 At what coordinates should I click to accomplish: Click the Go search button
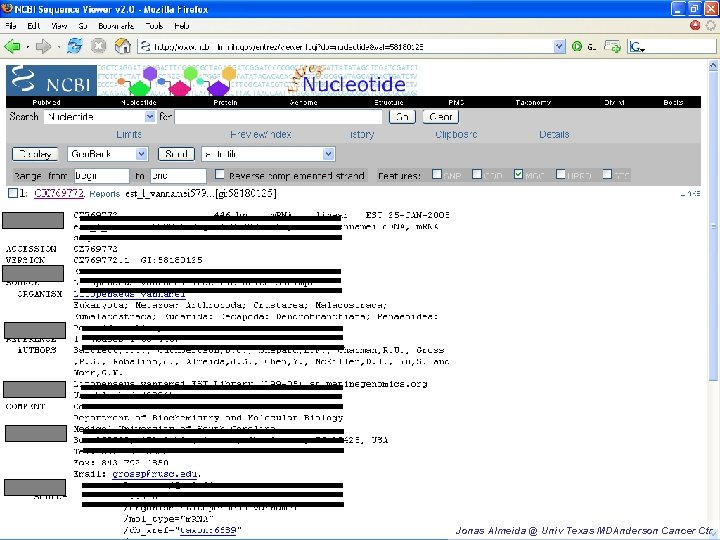(402, 117)
